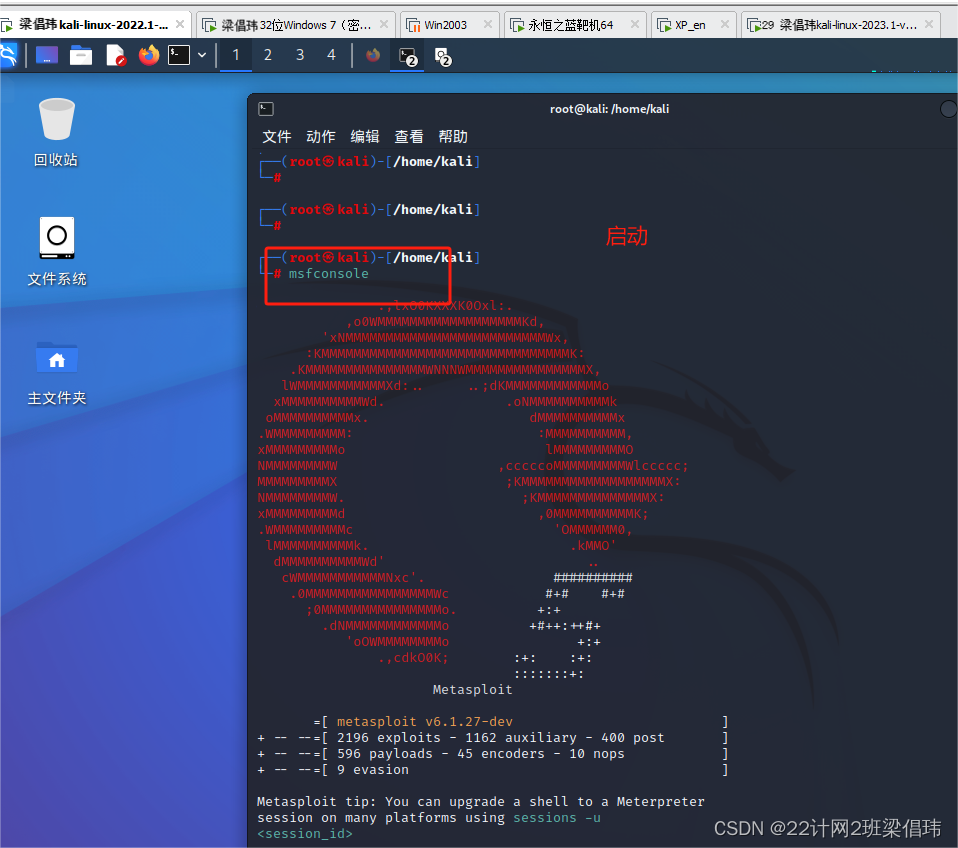This screenshot has height=848, width=958.
Task: Switch to 32位Windows 7 VM tab
Action: pos(296,25)
